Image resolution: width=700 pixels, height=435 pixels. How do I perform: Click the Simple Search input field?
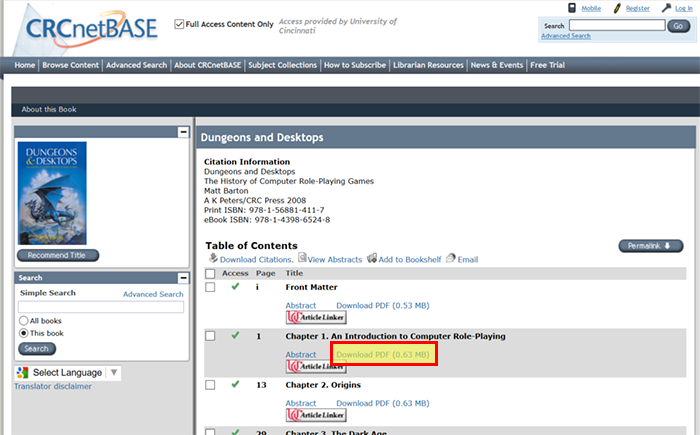coord(101,307)
